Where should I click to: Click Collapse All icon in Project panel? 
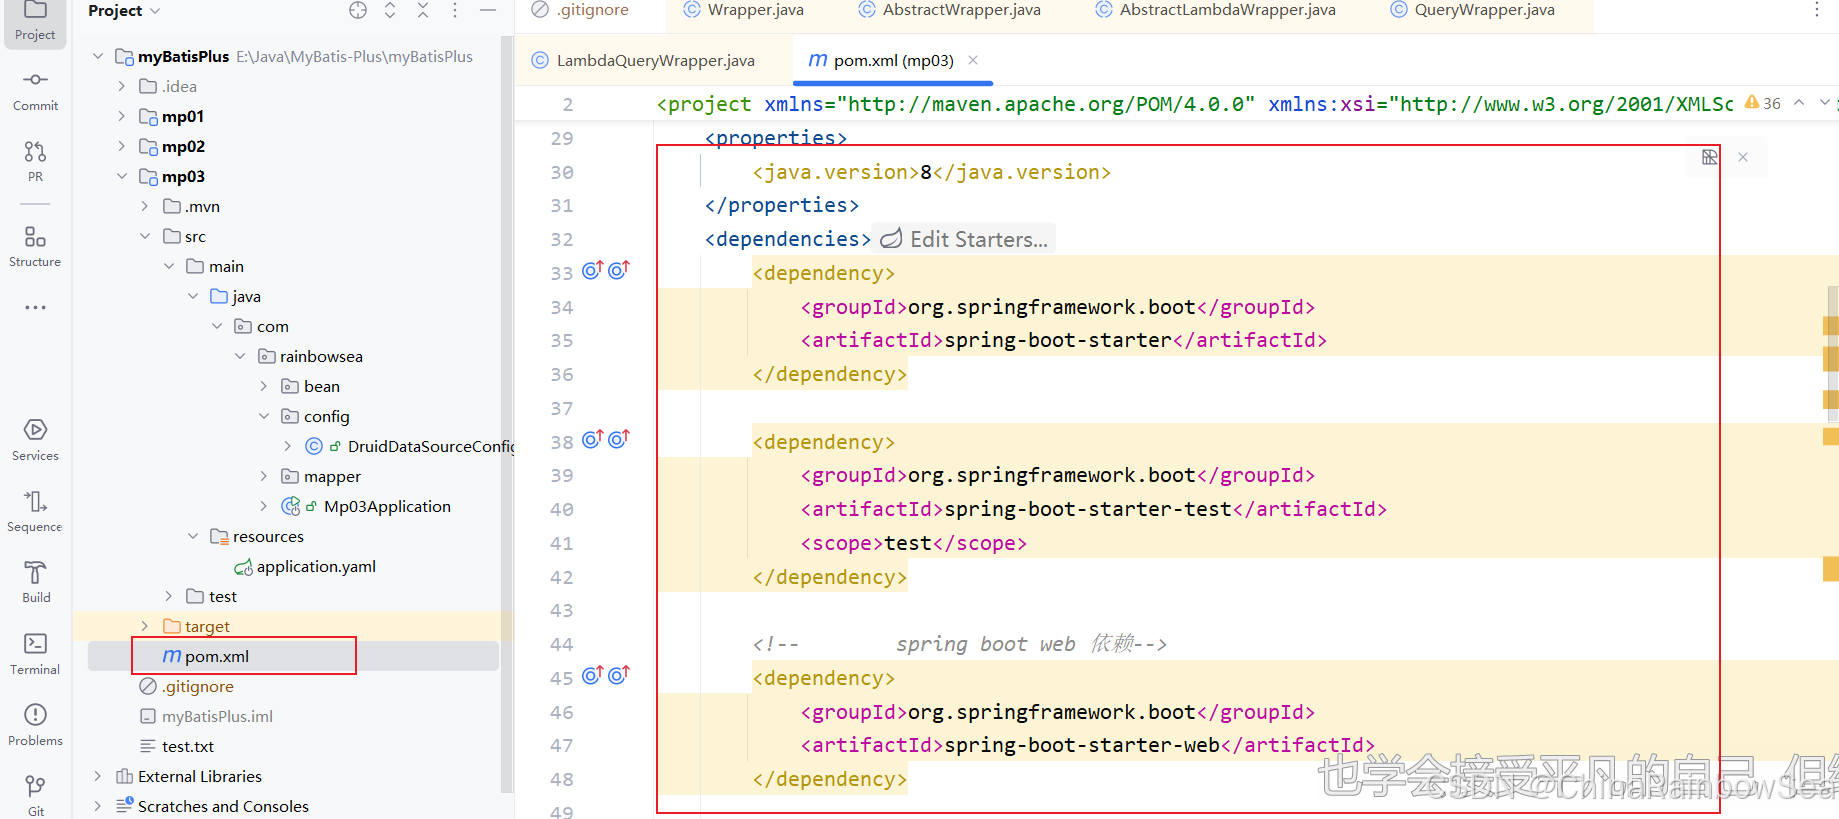(423, 10)
